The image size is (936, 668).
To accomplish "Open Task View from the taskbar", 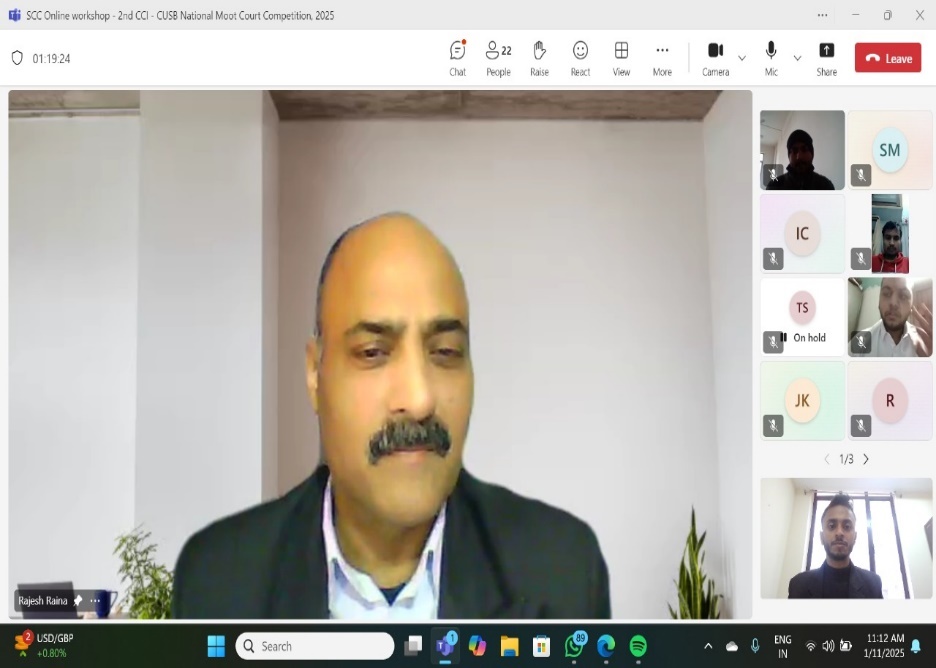I will [x=413, y=646].
